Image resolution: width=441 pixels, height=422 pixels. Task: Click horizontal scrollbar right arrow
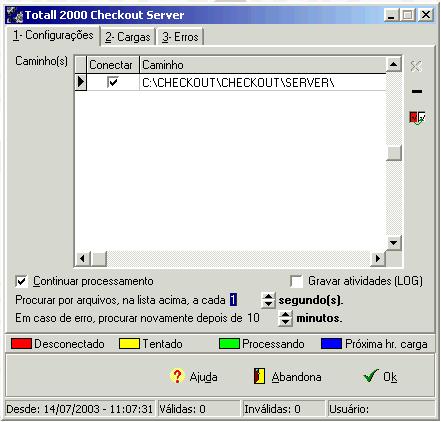pyautogui.click(x=378, y=259)
